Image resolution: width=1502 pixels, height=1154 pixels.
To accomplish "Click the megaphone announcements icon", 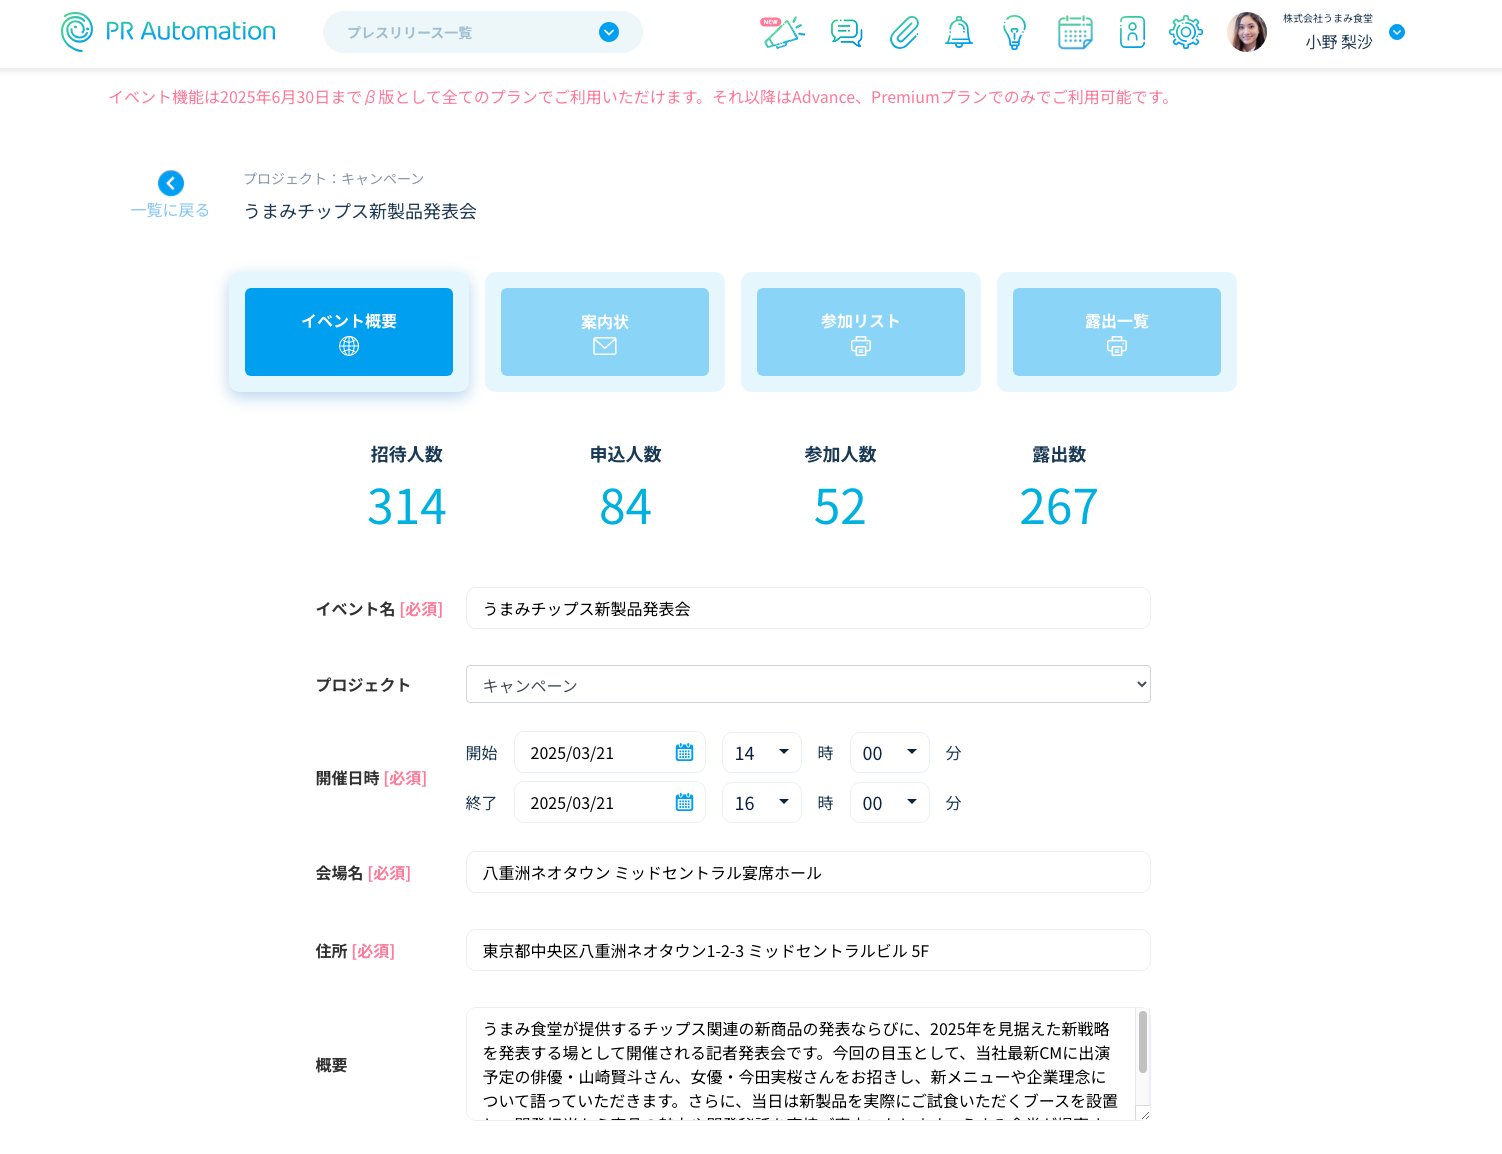I will pyautogui.click(x=783, y=33).
